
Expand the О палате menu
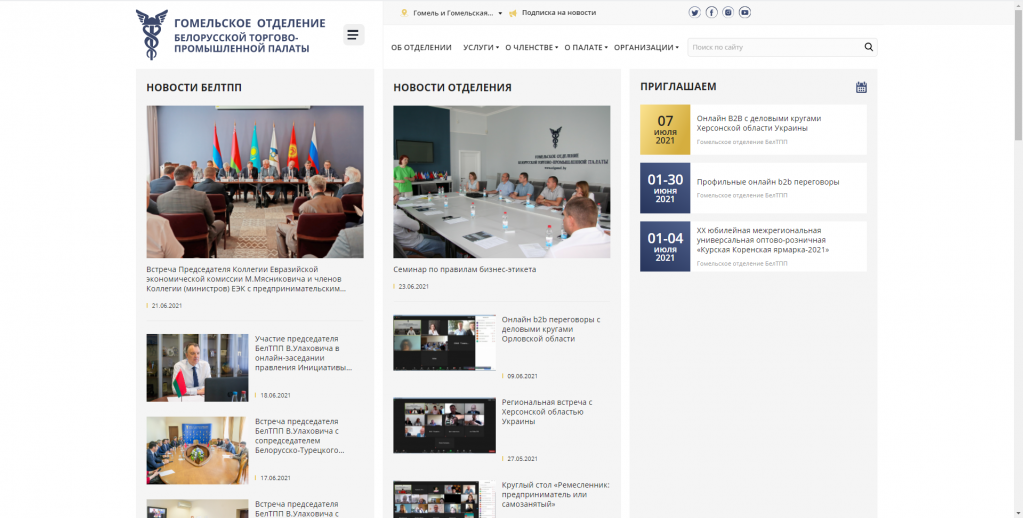coord(586,47)
